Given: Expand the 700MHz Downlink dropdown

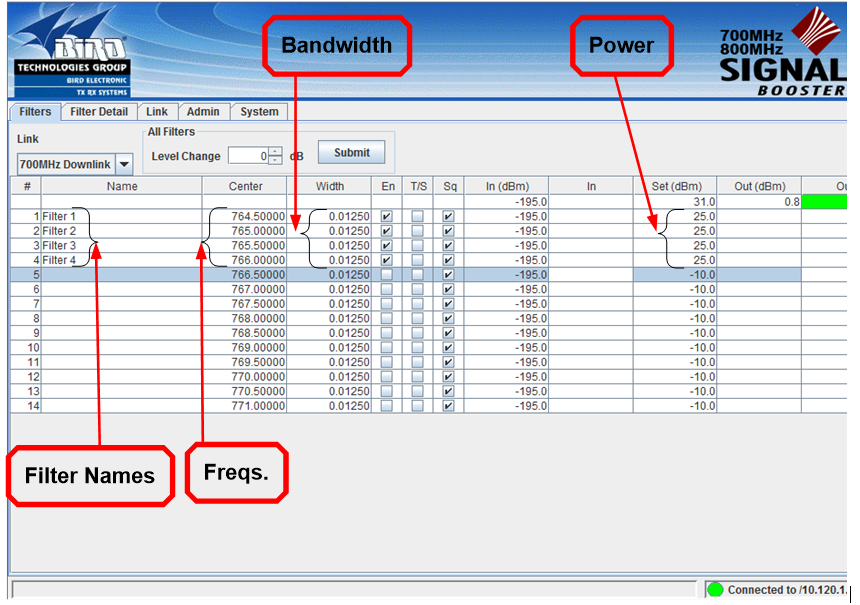Looking at the screenshot, I should (125, 164).
